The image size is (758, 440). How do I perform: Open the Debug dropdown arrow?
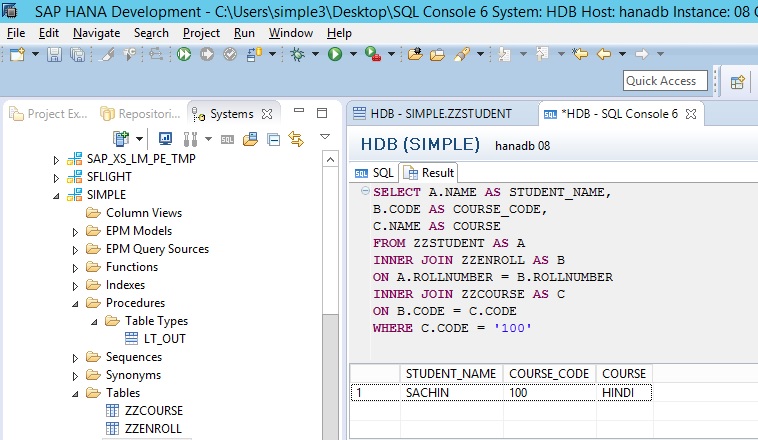tap(315, 54)
